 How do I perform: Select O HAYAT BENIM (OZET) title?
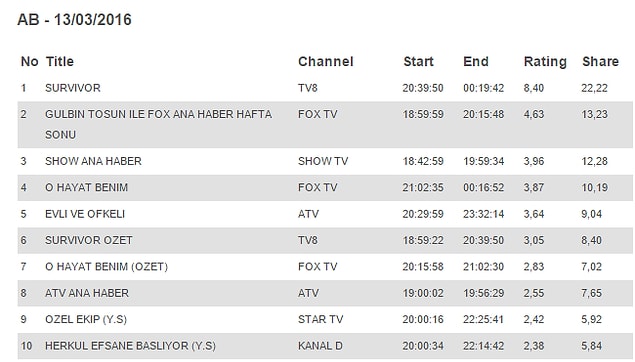point(106,266)
